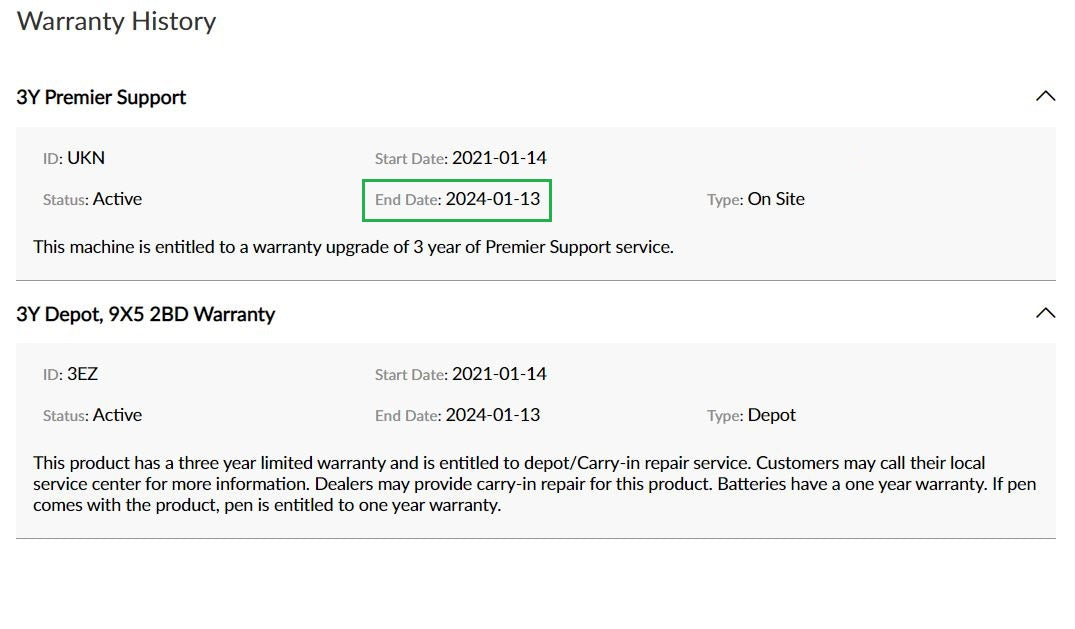This screenshot has height=629, width=1075.
Task: Collapse the 3Y Premier Support section chevron
Action: pos(1045,97)
